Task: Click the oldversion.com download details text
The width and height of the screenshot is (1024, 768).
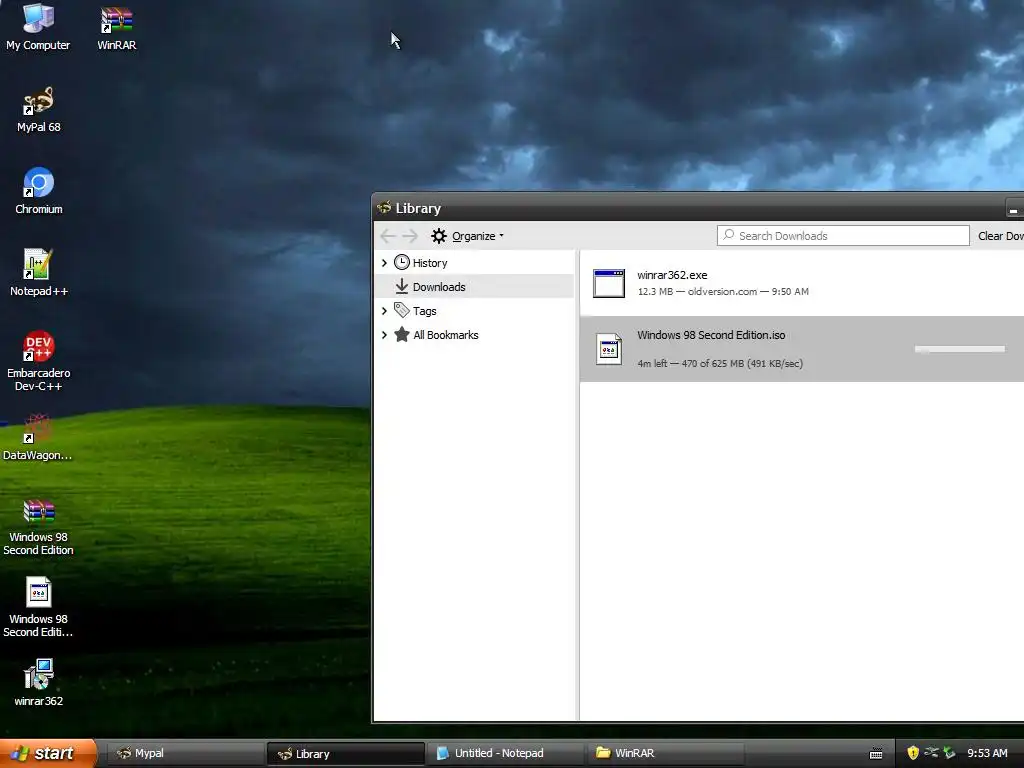Action: point(723,292)
